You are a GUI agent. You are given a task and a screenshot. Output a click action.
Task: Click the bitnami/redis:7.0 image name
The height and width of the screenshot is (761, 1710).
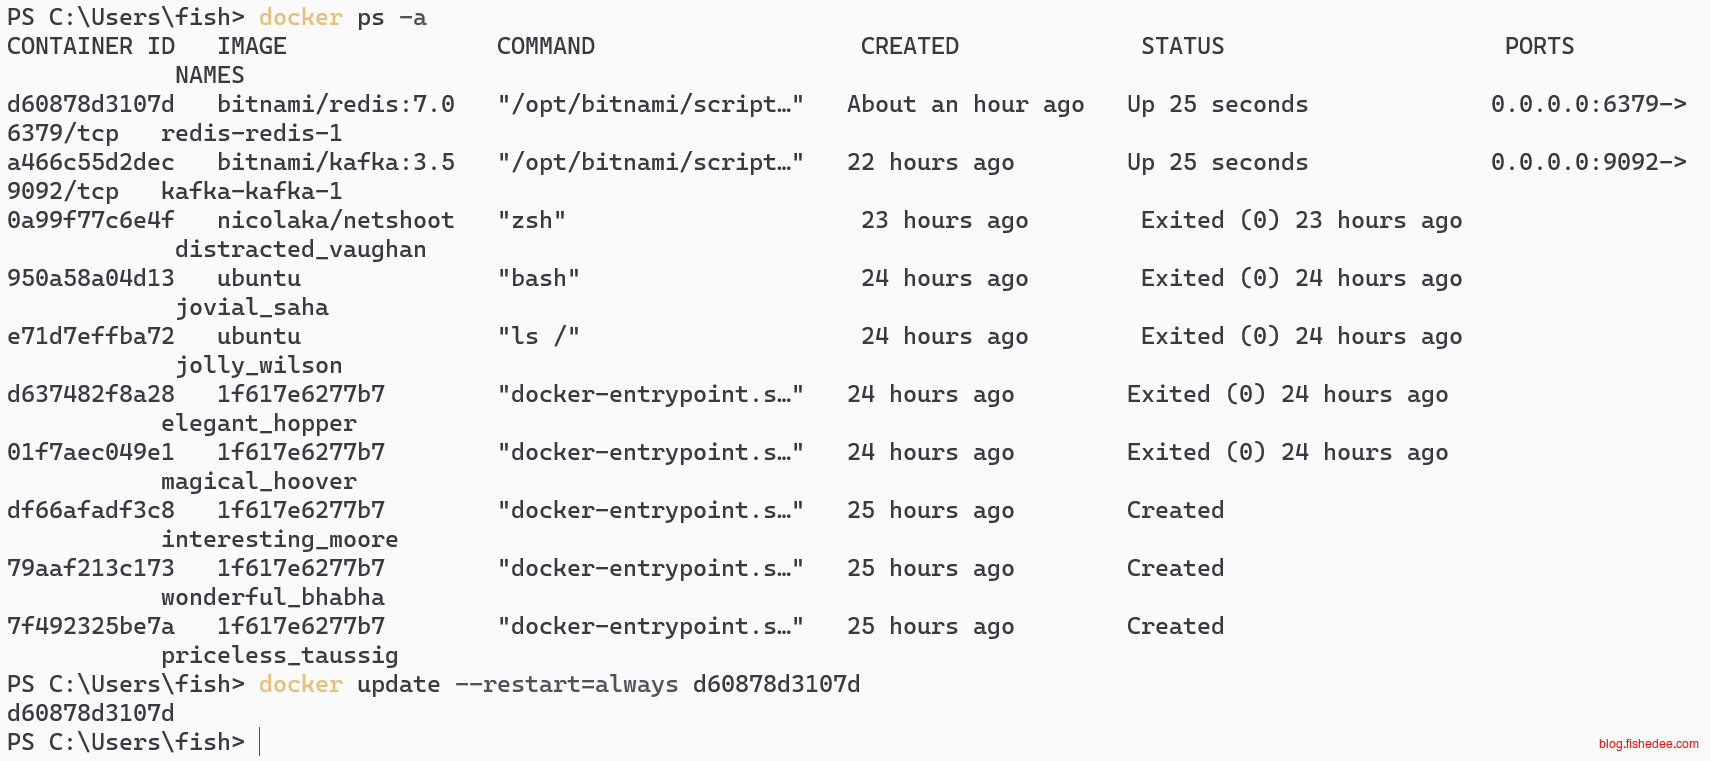[335, 104]
